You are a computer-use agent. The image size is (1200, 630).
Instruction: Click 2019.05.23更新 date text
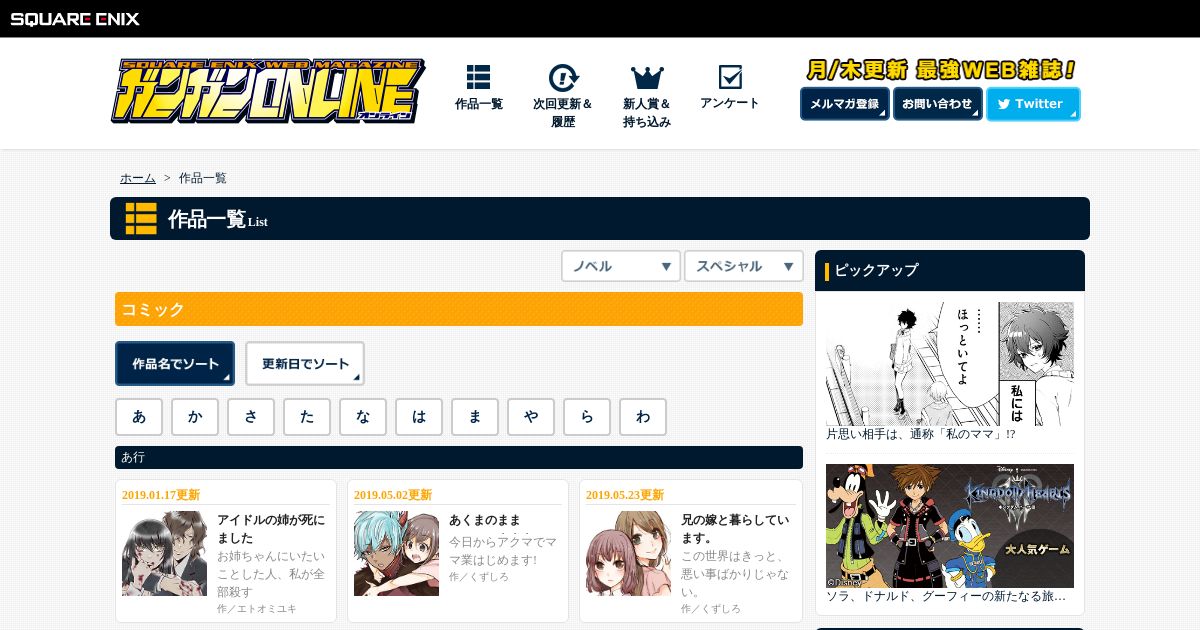point(625,495)
